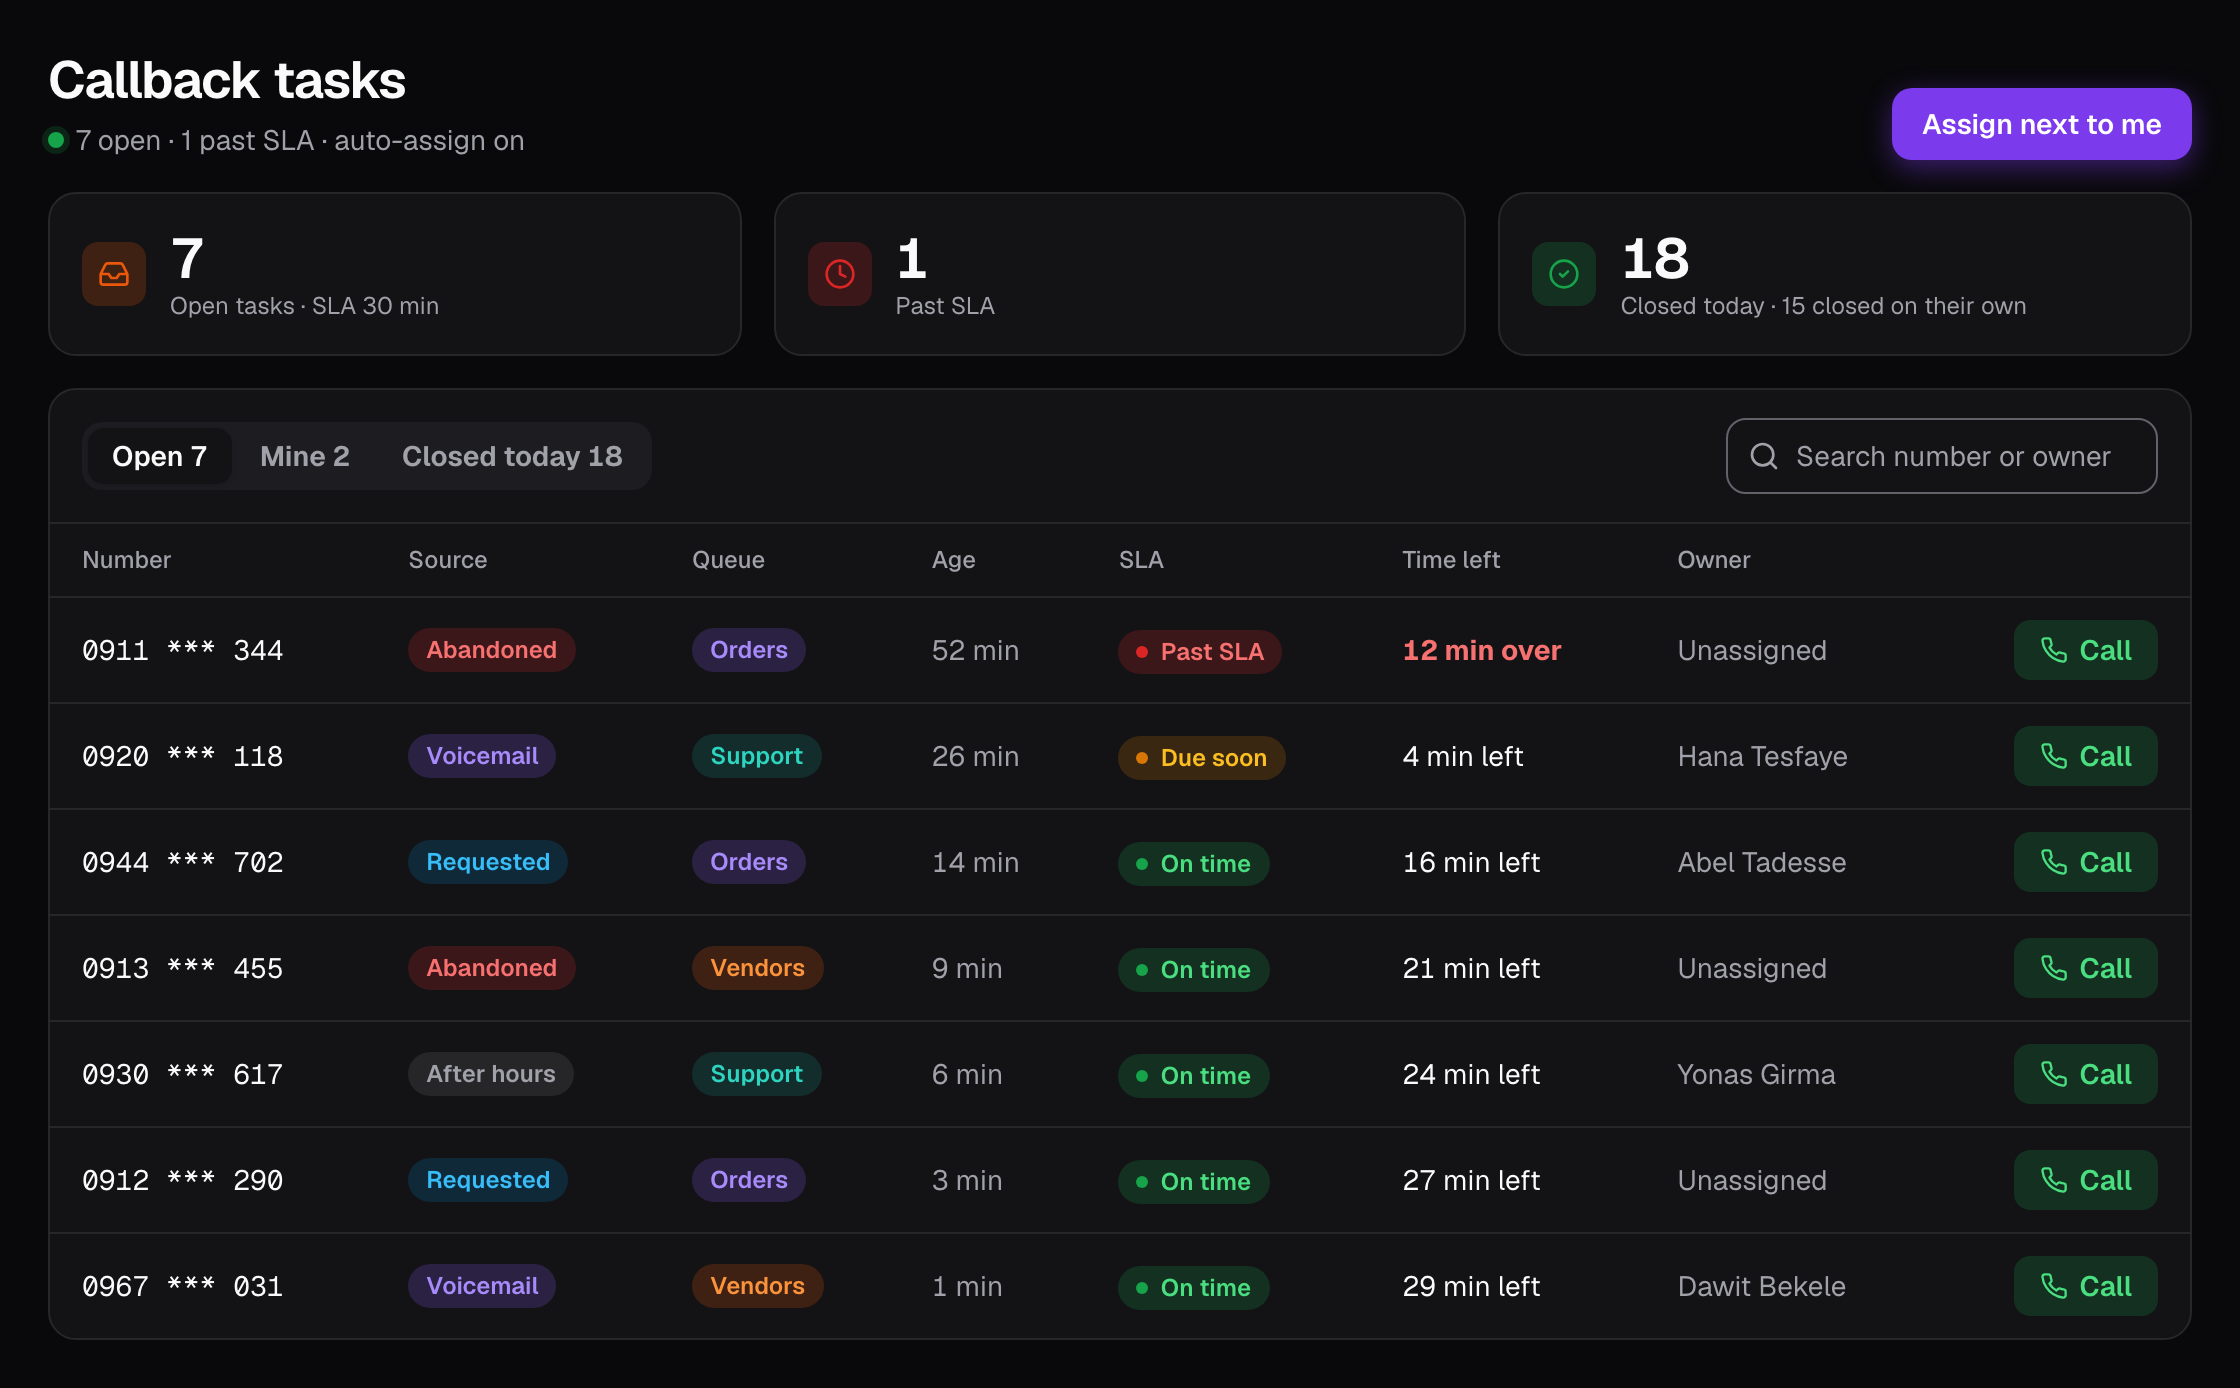Click the SLA column header
Image resolution: width=2240 pixels, height=1388 pixels.
point(1140,560)
